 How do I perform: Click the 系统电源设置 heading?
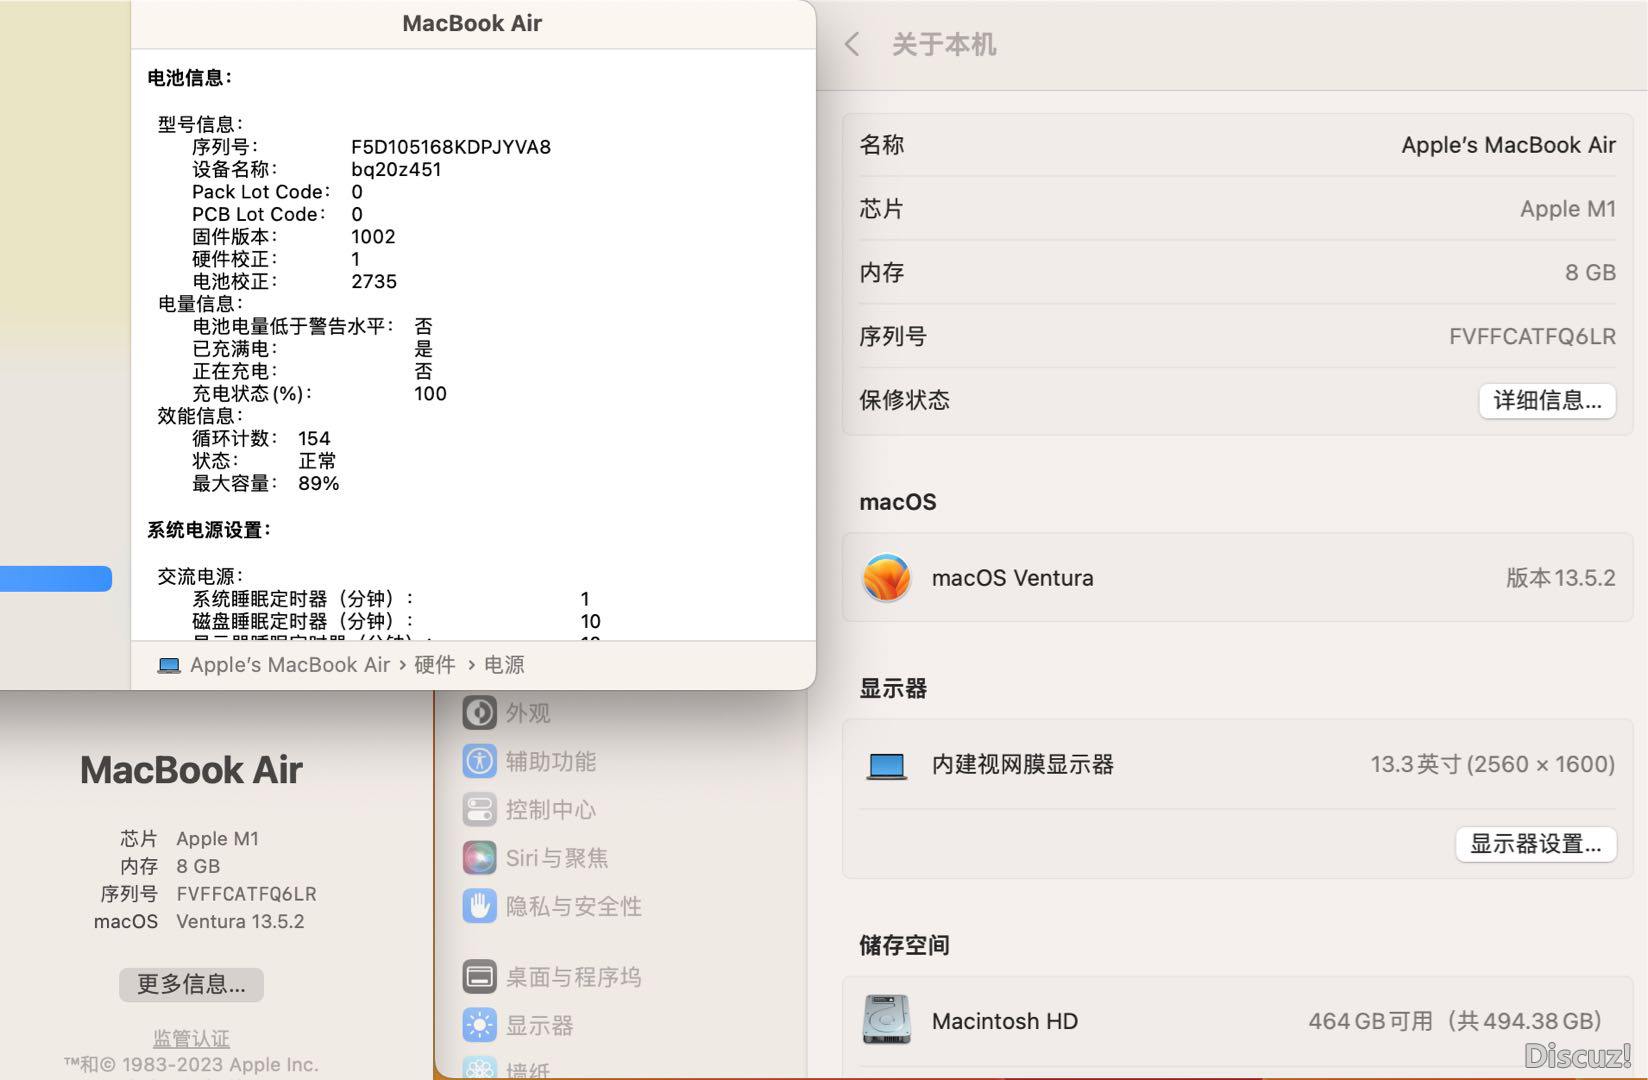[x=209, y=530]
